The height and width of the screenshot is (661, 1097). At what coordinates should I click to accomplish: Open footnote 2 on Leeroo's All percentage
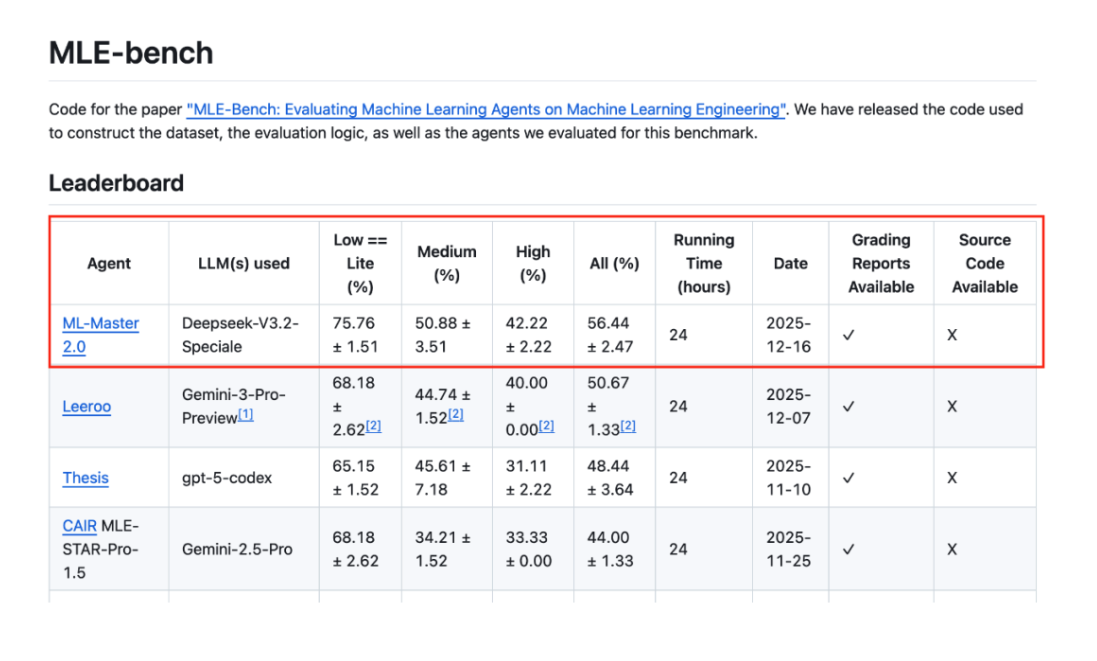click(626, 424)
